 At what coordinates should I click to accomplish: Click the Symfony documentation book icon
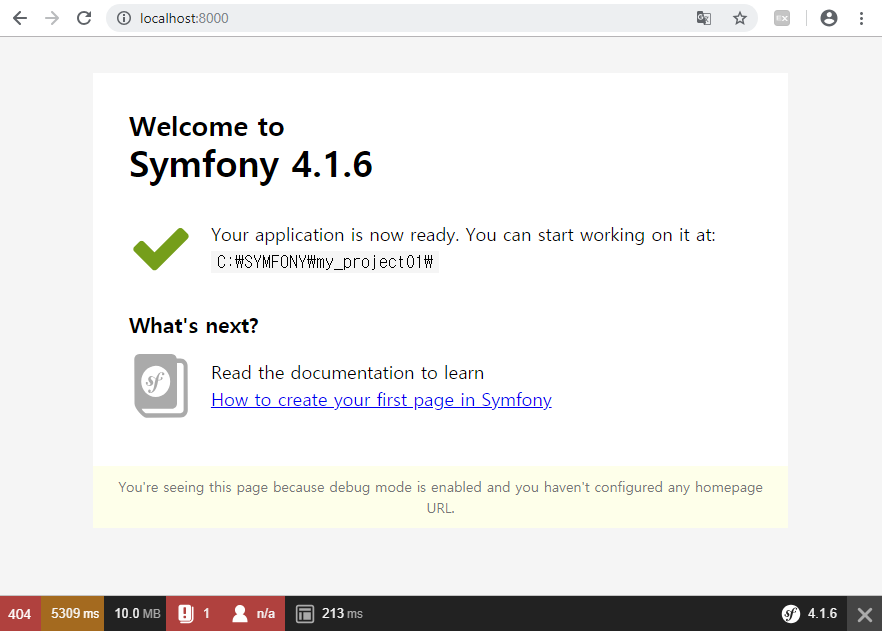tap(160, 385)
